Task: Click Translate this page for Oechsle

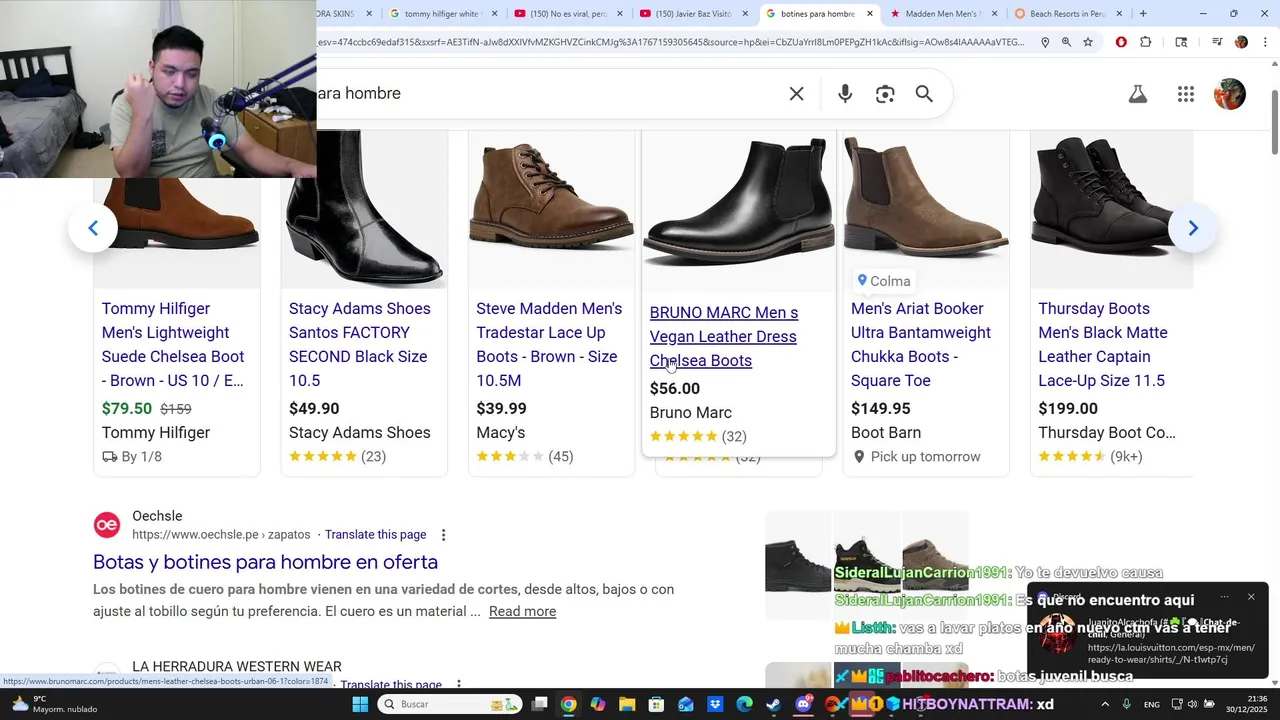Action: (x=375, y=535)
